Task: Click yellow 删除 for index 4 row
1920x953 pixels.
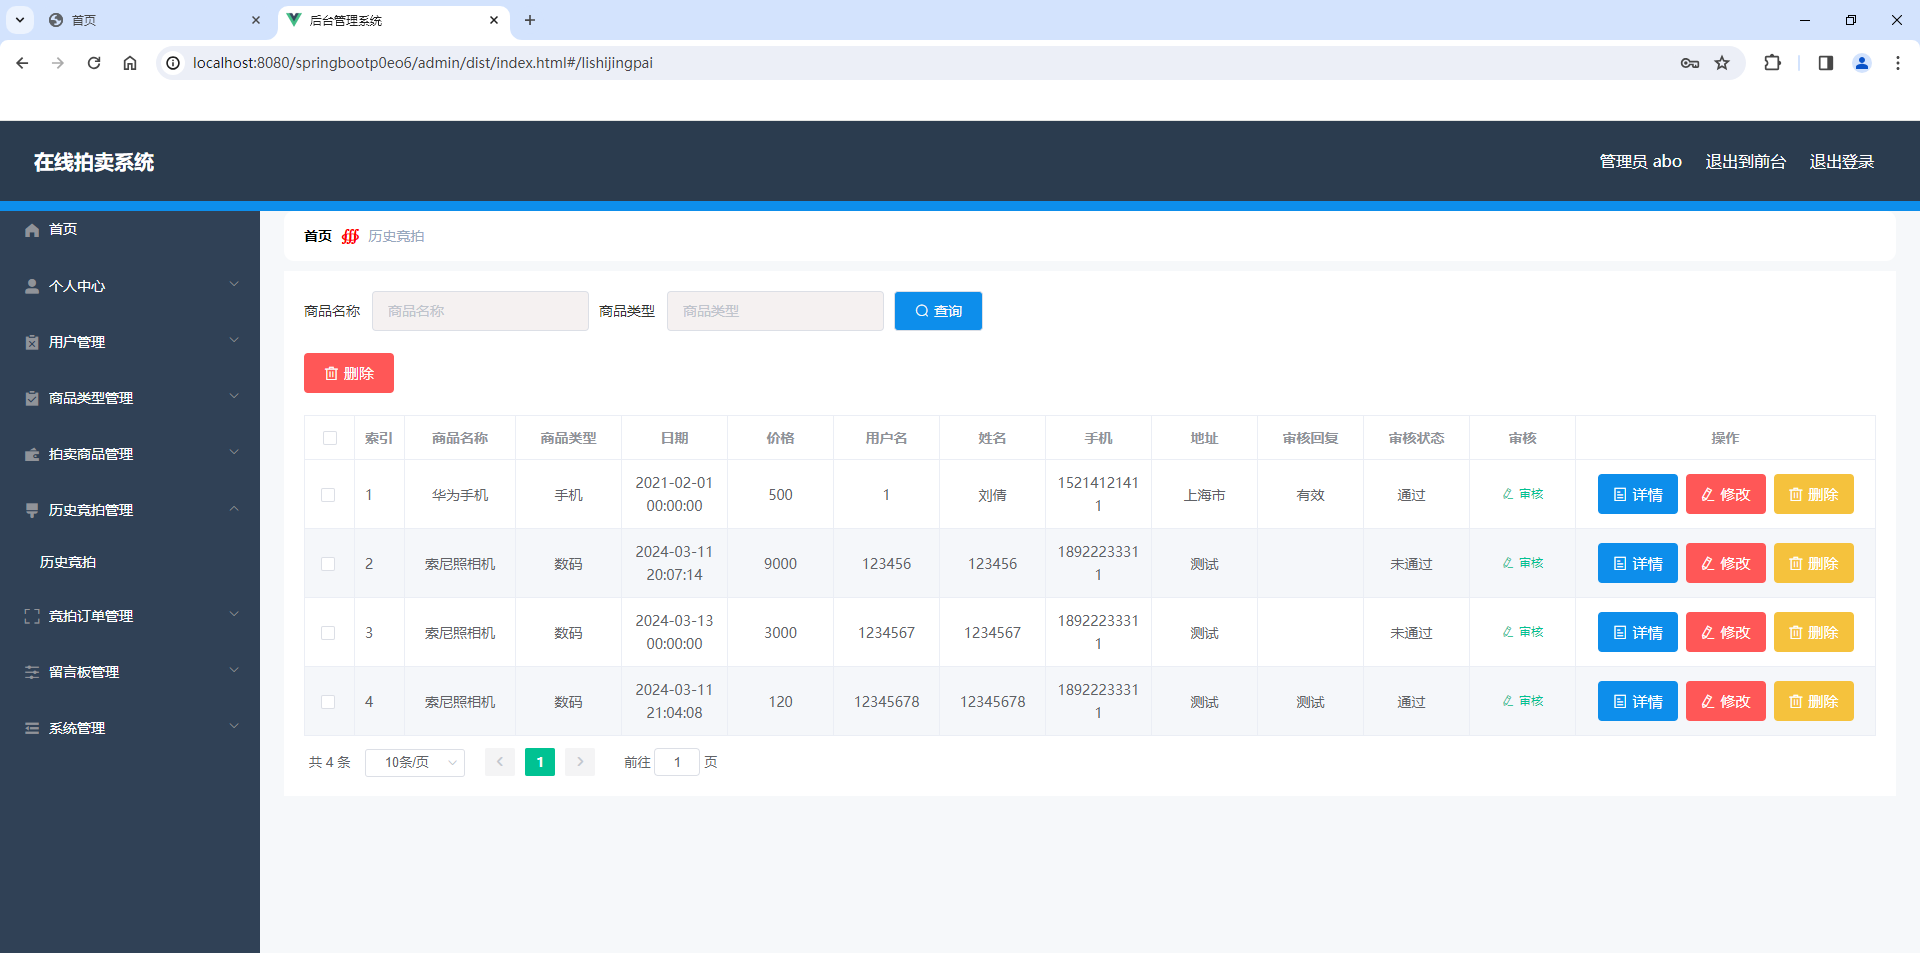Action: 1813,701
